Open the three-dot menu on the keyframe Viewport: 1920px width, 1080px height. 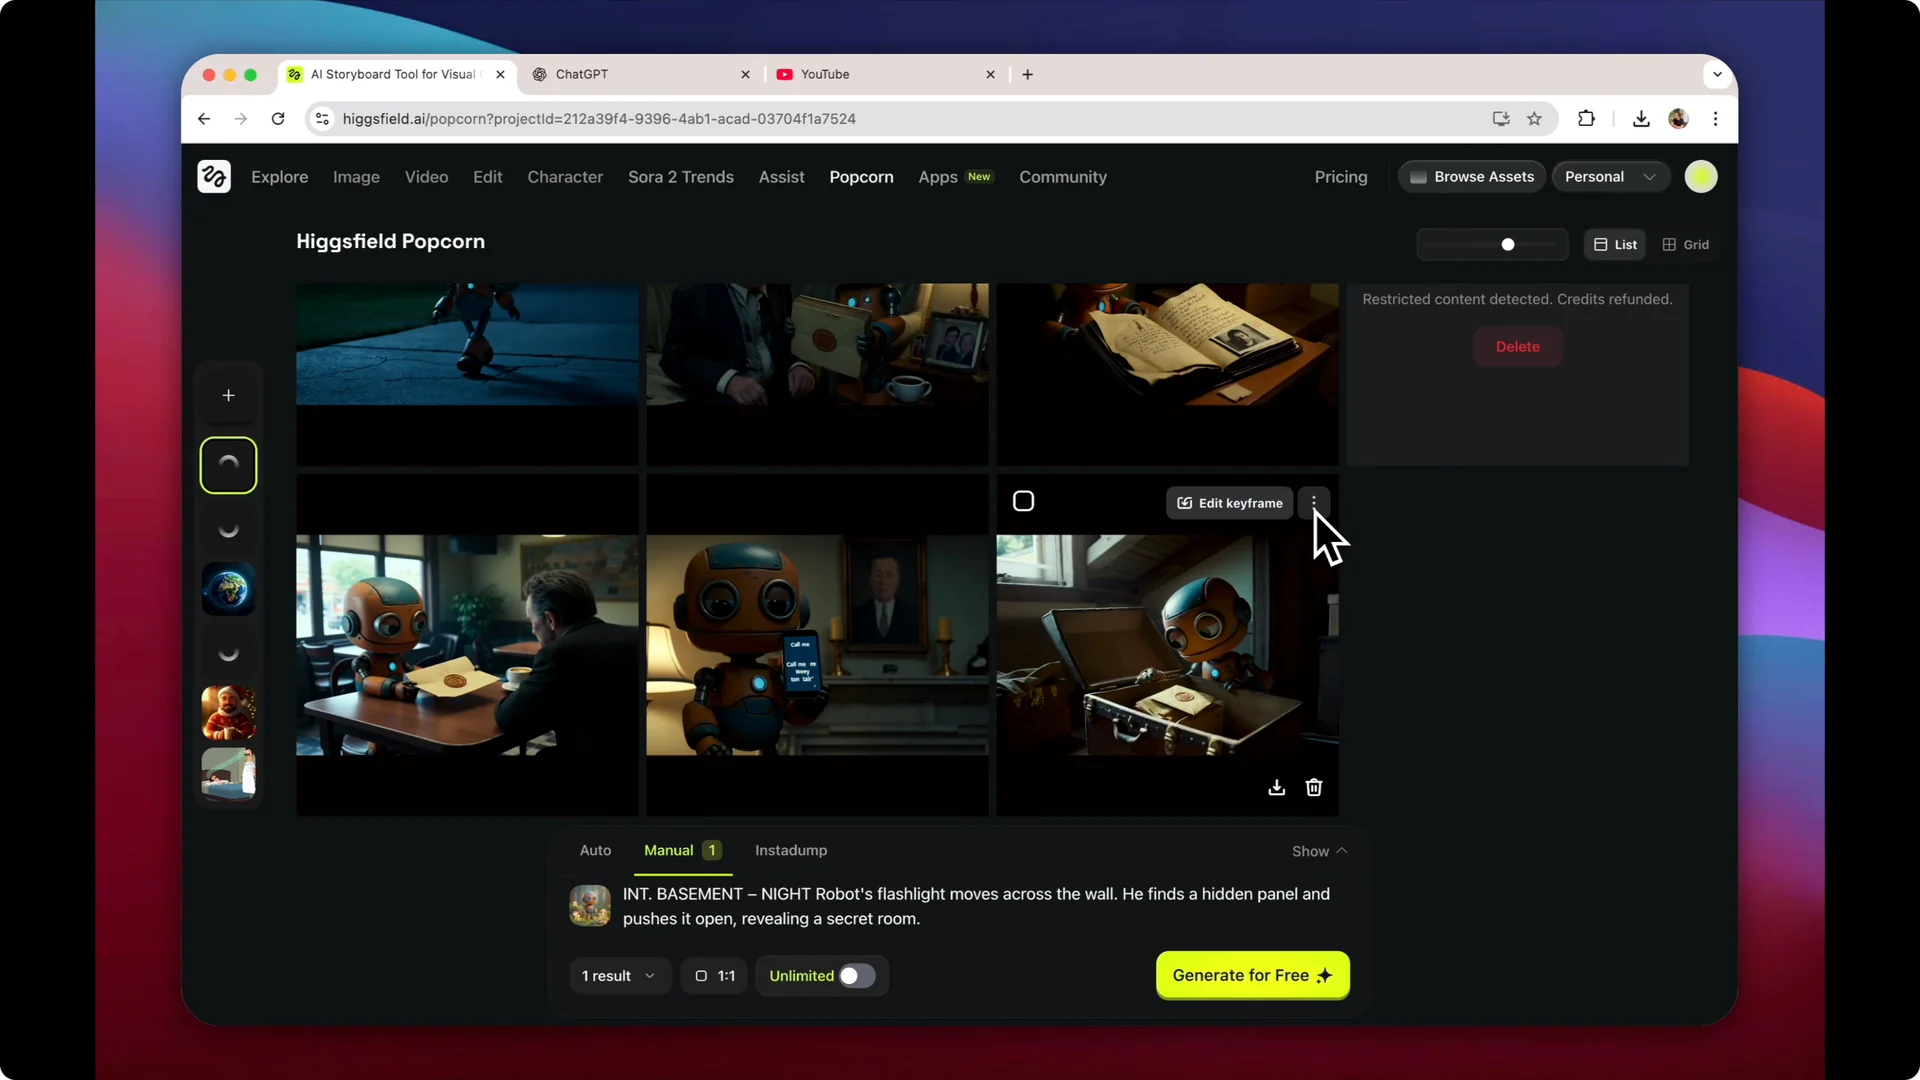click(1314, 502)
